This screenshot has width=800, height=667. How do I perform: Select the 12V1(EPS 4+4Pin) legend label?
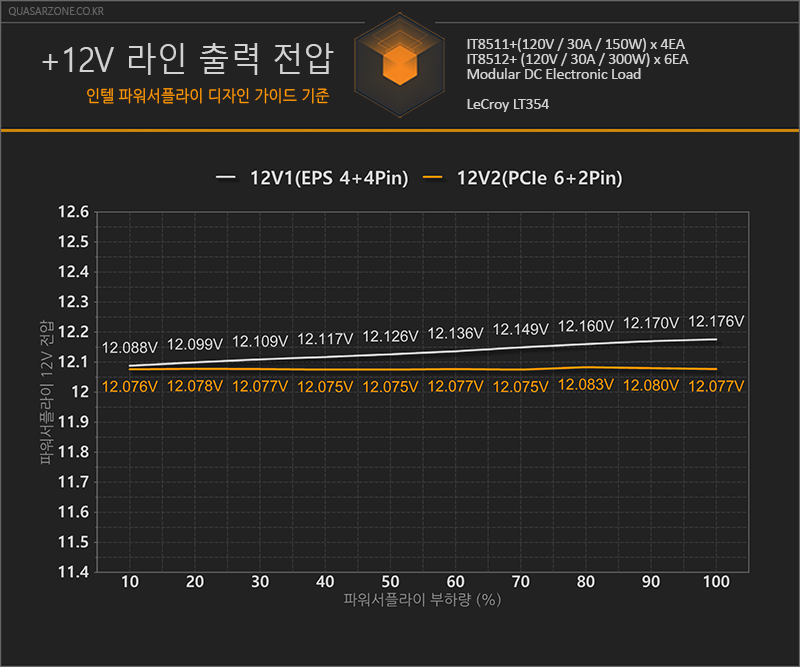tap(329, 178)
